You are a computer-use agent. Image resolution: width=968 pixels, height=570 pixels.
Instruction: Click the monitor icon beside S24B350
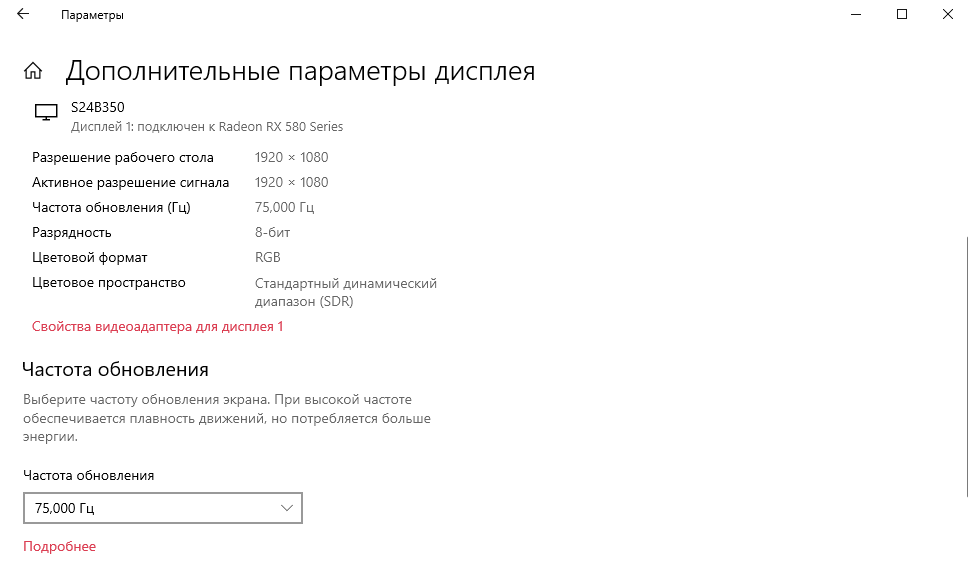point(46,112)
